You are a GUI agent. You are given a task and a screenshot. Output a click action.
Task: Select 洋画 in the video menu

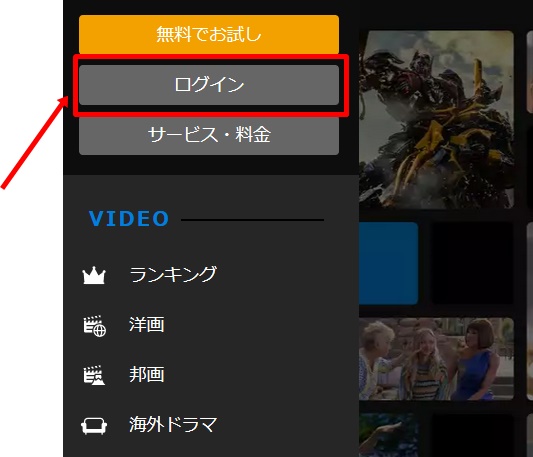coord(147,324)
